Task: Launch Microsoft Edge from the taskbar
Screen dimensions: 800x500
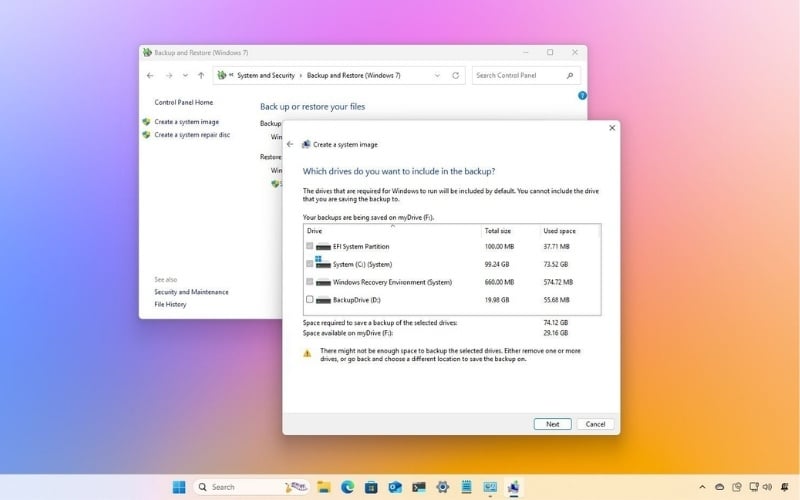Action: tap(347, 487)
